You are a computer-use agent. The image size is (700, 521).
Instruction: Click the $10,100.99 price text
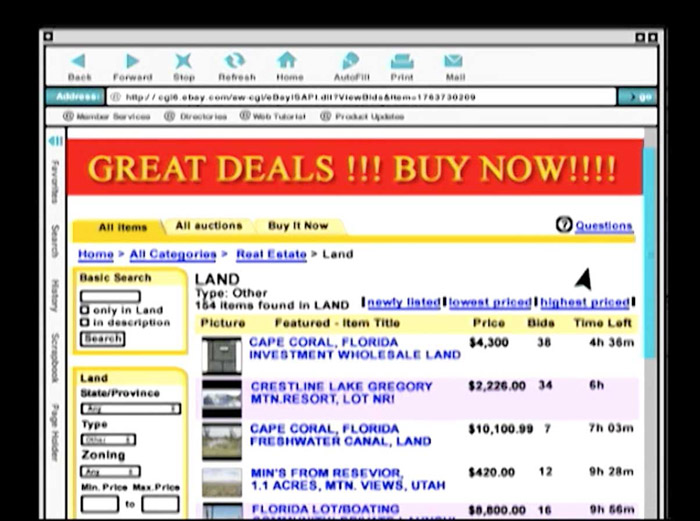pyautogui.click(x=500, y=429)
